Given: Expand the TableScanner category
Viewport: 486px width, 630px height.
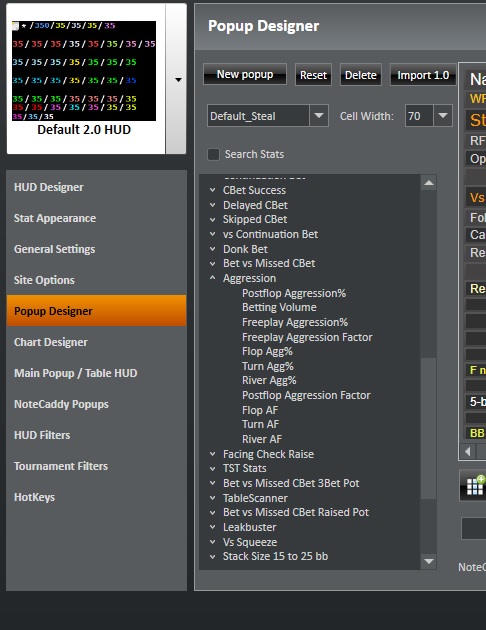Looking at the screenshot, I should (x=212, y=498).
